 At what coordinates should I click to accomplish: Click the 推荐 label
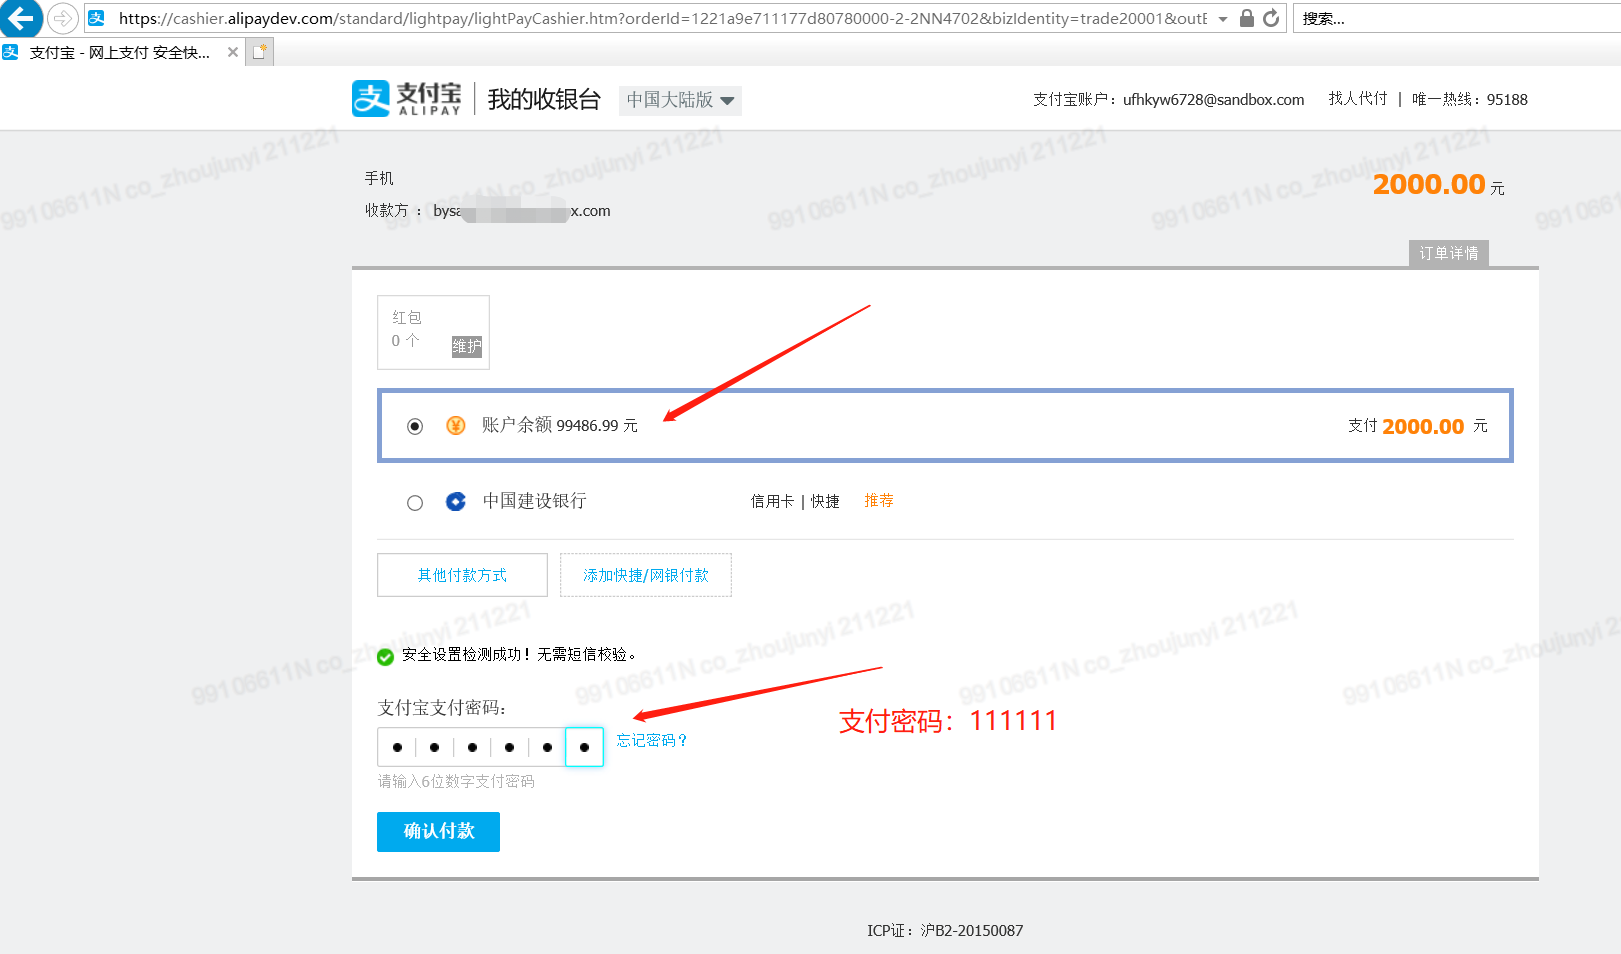pyautogui.click(x=879, y=500)
